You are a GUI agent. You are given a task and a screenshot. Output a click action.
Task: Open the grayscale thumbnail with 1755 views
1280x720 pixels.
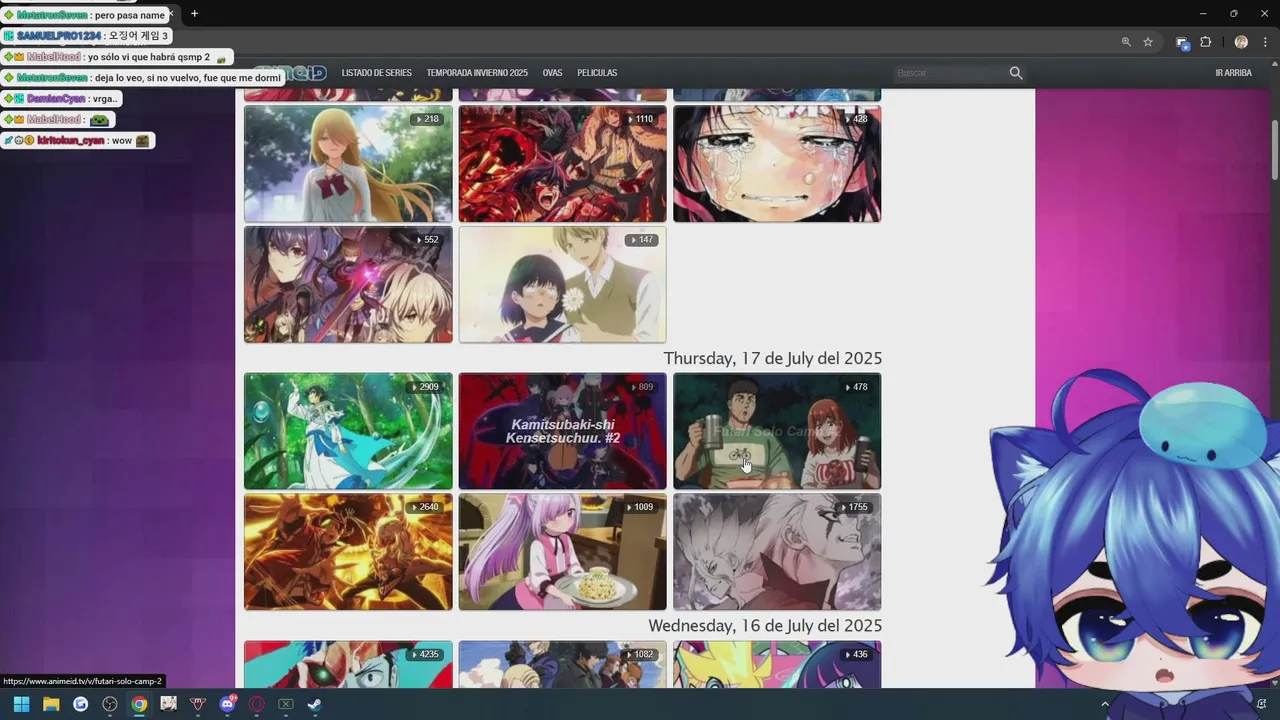click(x=777, y=552)
